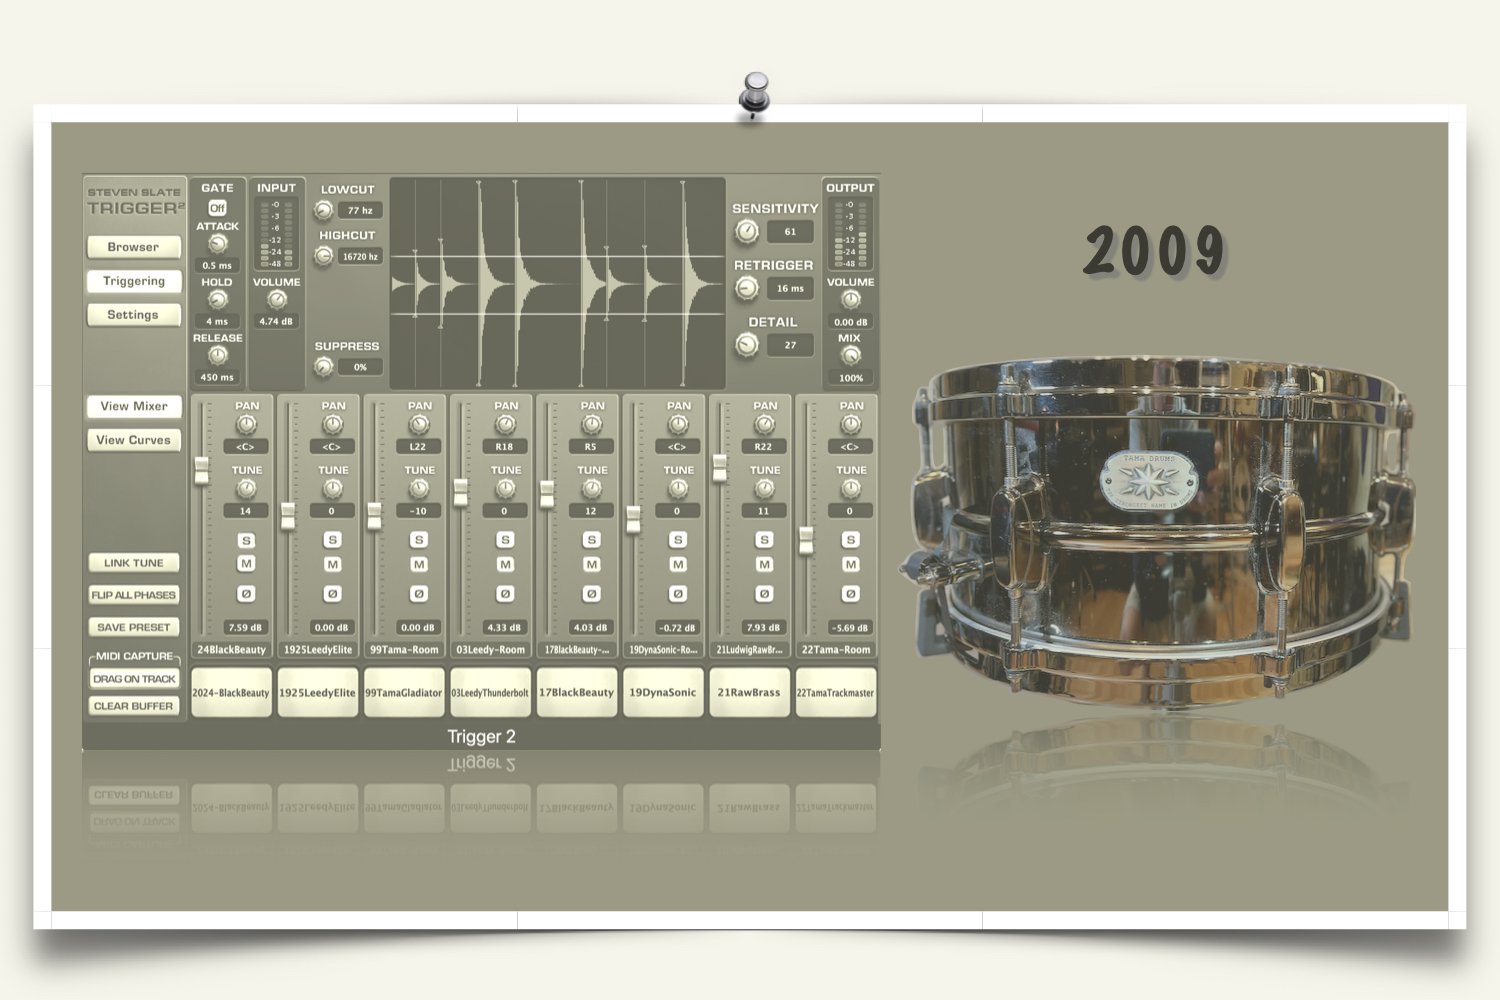
Task: Flip phase on the 24BlackBeauty channel
Action: pyautogui.click(x=246, y=594)
